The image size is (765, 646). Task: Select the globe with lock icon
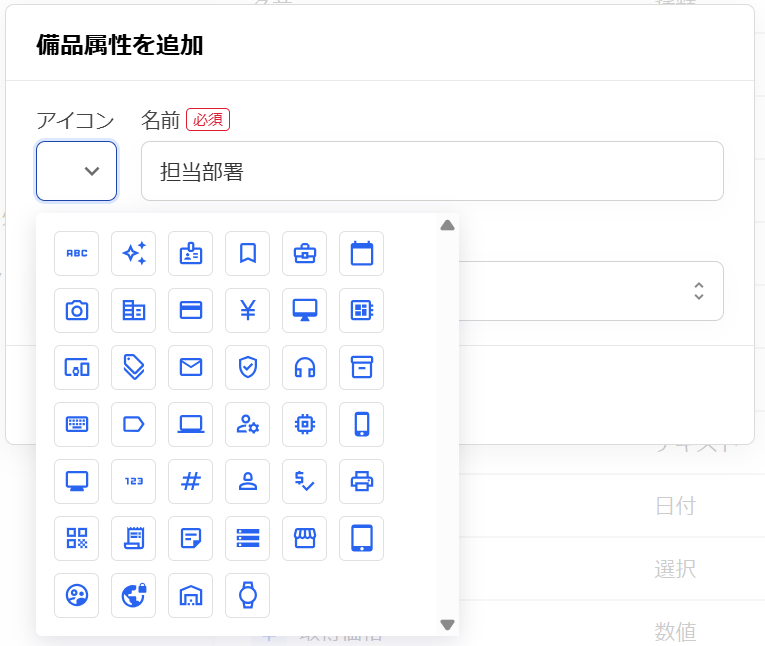[x=134, y=596]
